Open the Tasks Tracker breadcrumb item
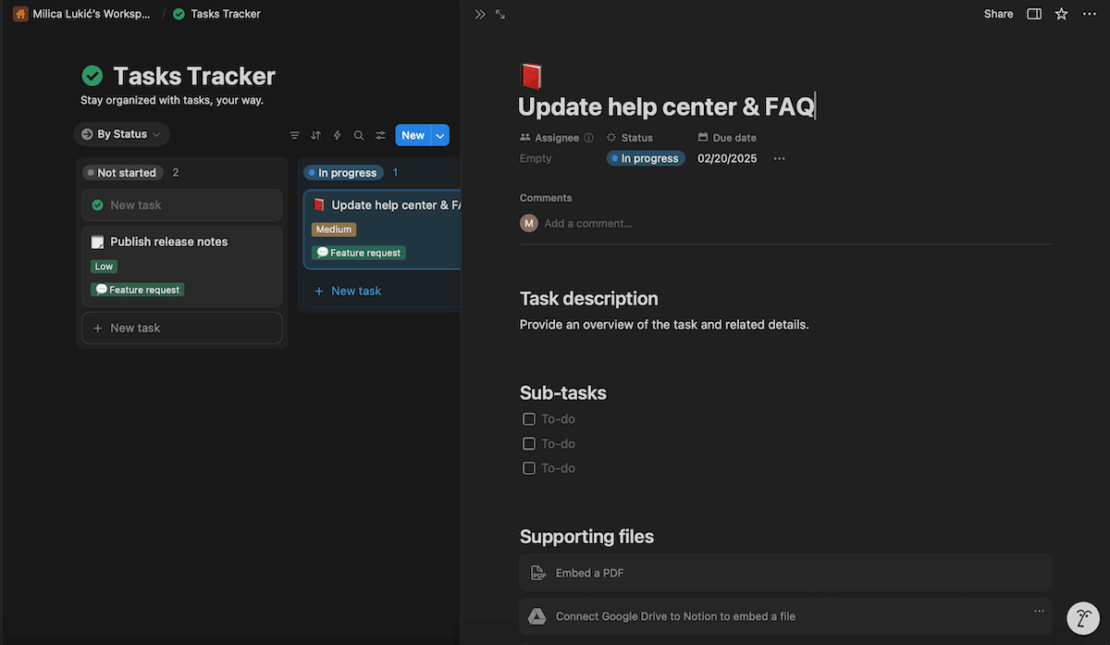This screenshot has height=645, width=1110. pos(225,13)
